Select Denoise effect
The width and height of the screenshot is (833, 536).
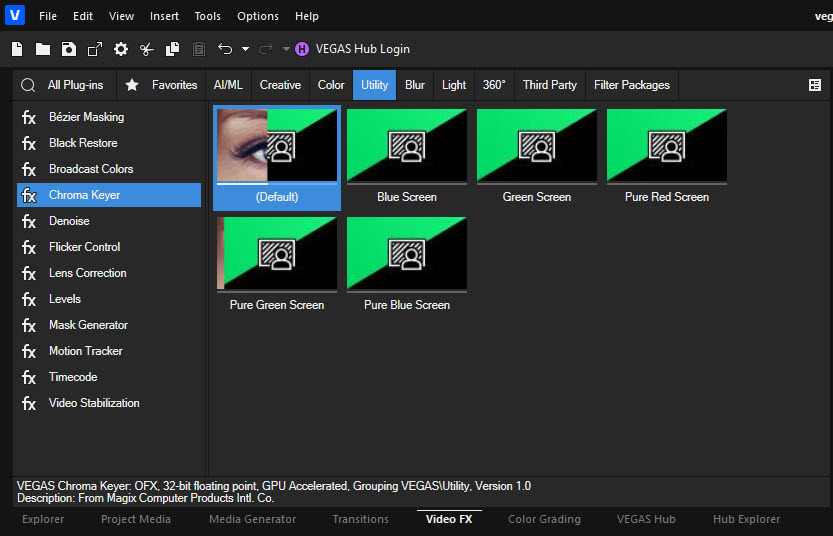point(109,221)
